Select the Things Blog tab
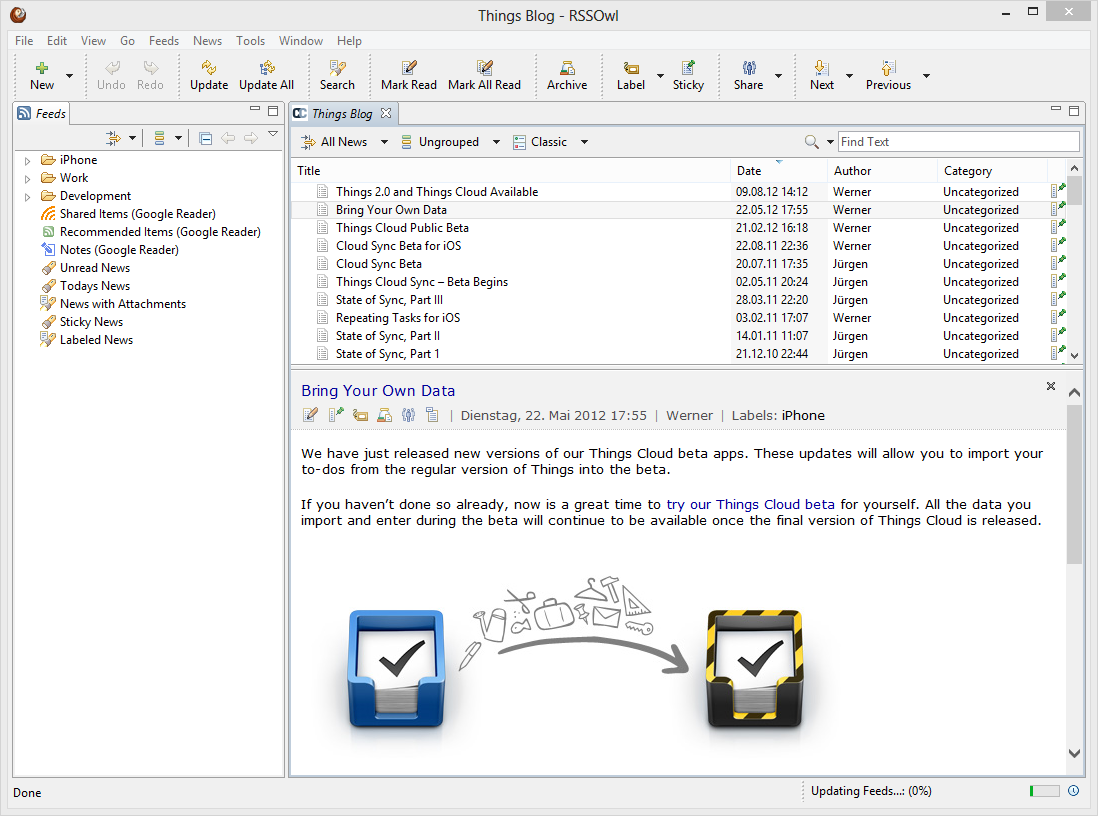This screenshot has width=1098, height=816. 342,113
